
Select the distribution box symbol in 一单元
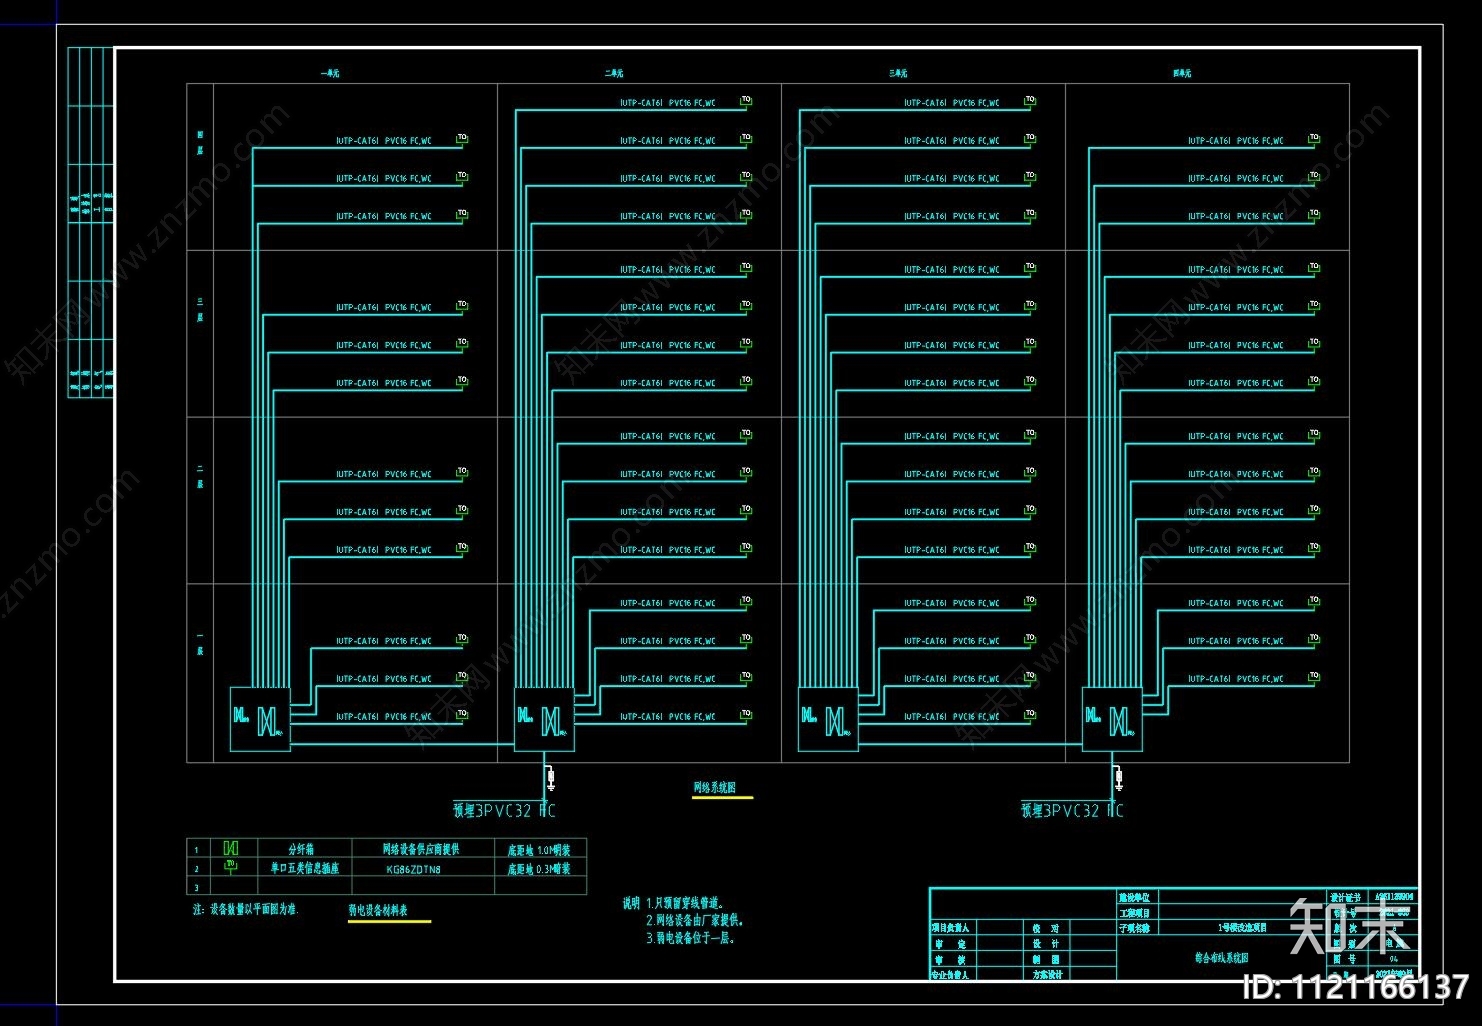tap(260, 719)
